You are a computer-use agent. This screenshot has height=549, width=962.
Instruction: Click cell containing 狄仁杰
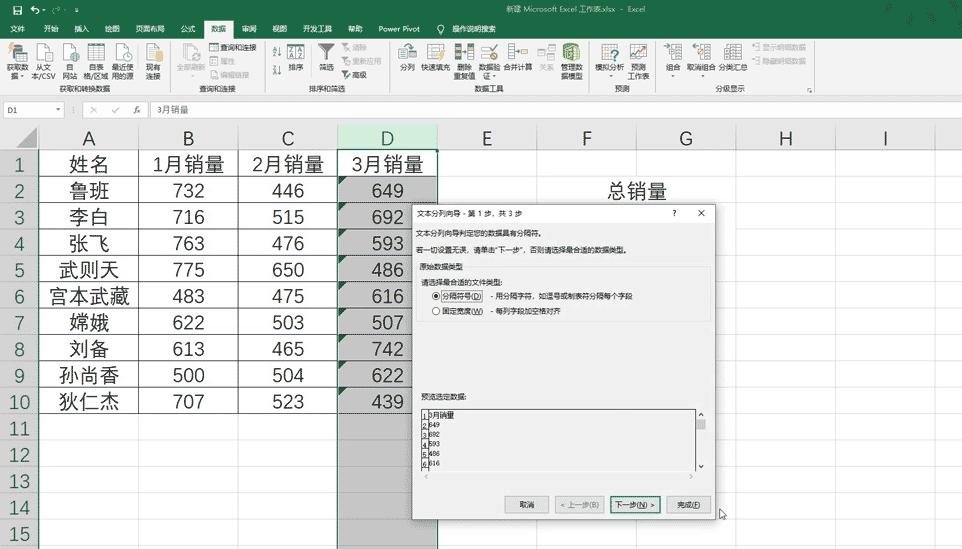89,402
